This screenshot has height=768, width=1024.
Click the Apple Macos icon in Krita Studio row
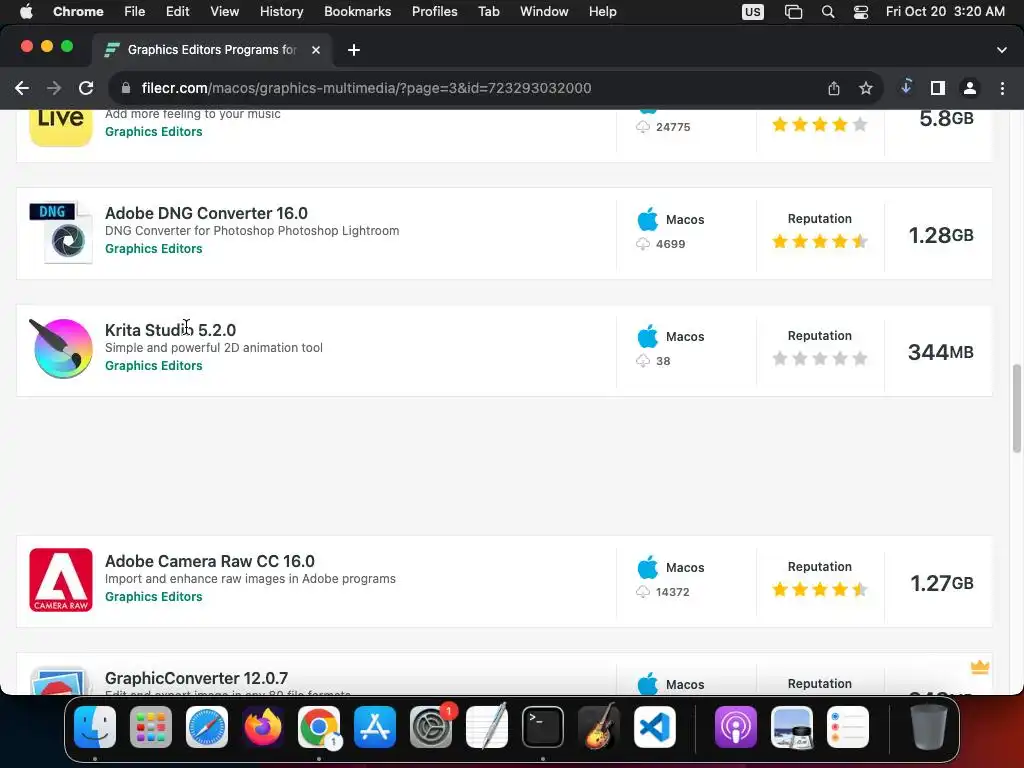[x=647, y=336]
